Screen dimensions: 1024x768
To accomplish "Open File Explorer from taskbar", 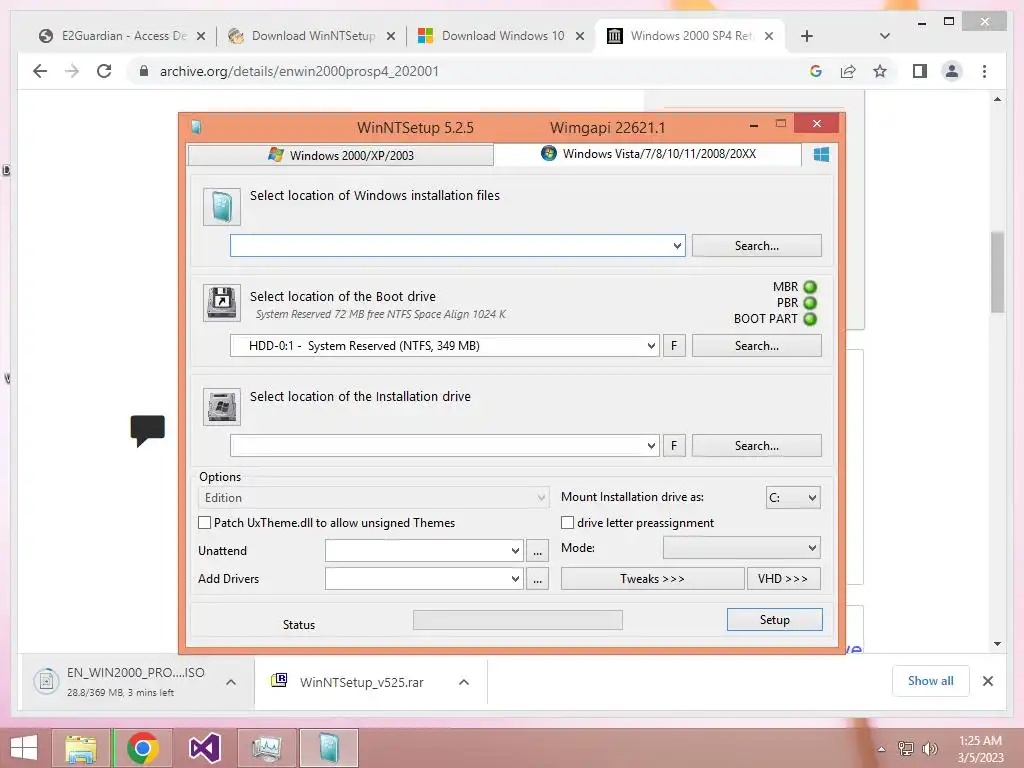I will coord(81,748).
